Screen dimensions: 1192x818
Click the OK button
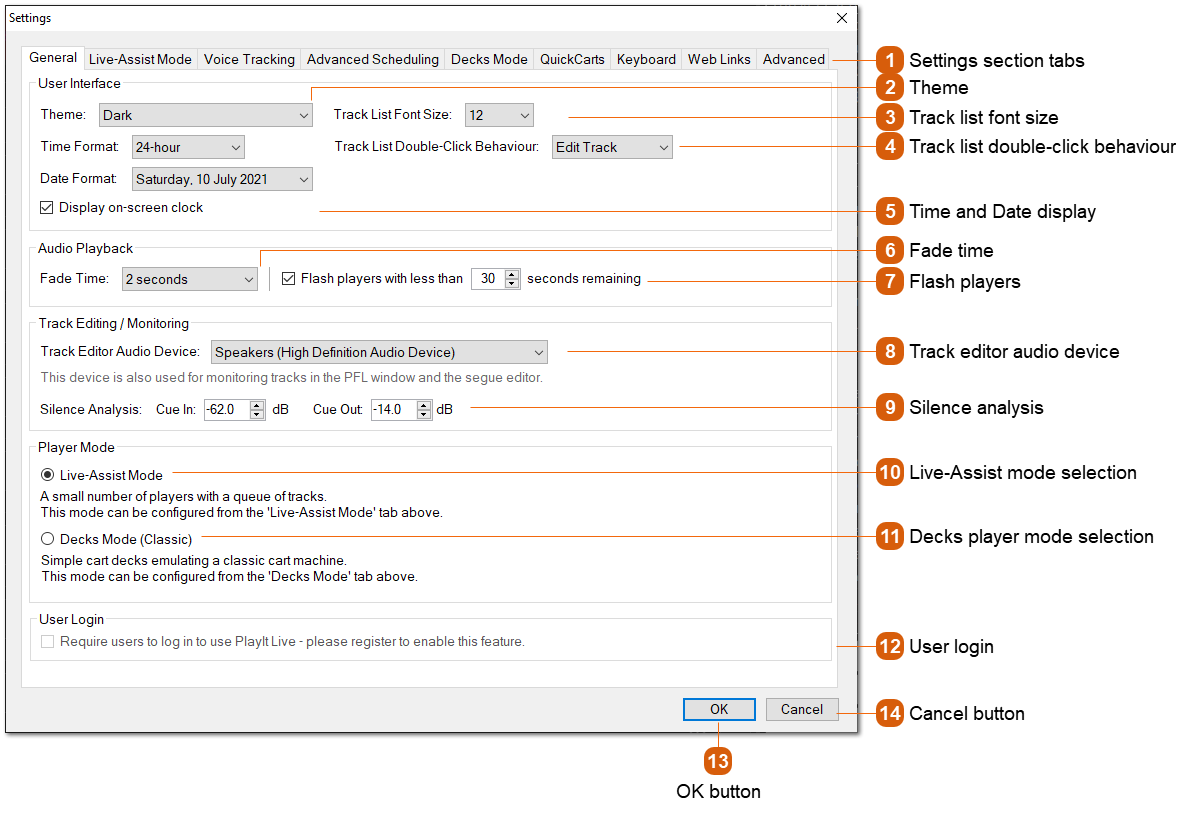coord(719,709)
